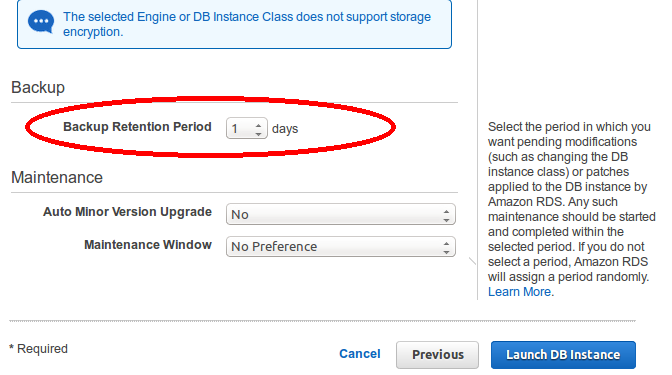Select the Maintenance section heading
Image resolution: width=672 pixels, height=375 pixels.
click(x=57, y=177)
